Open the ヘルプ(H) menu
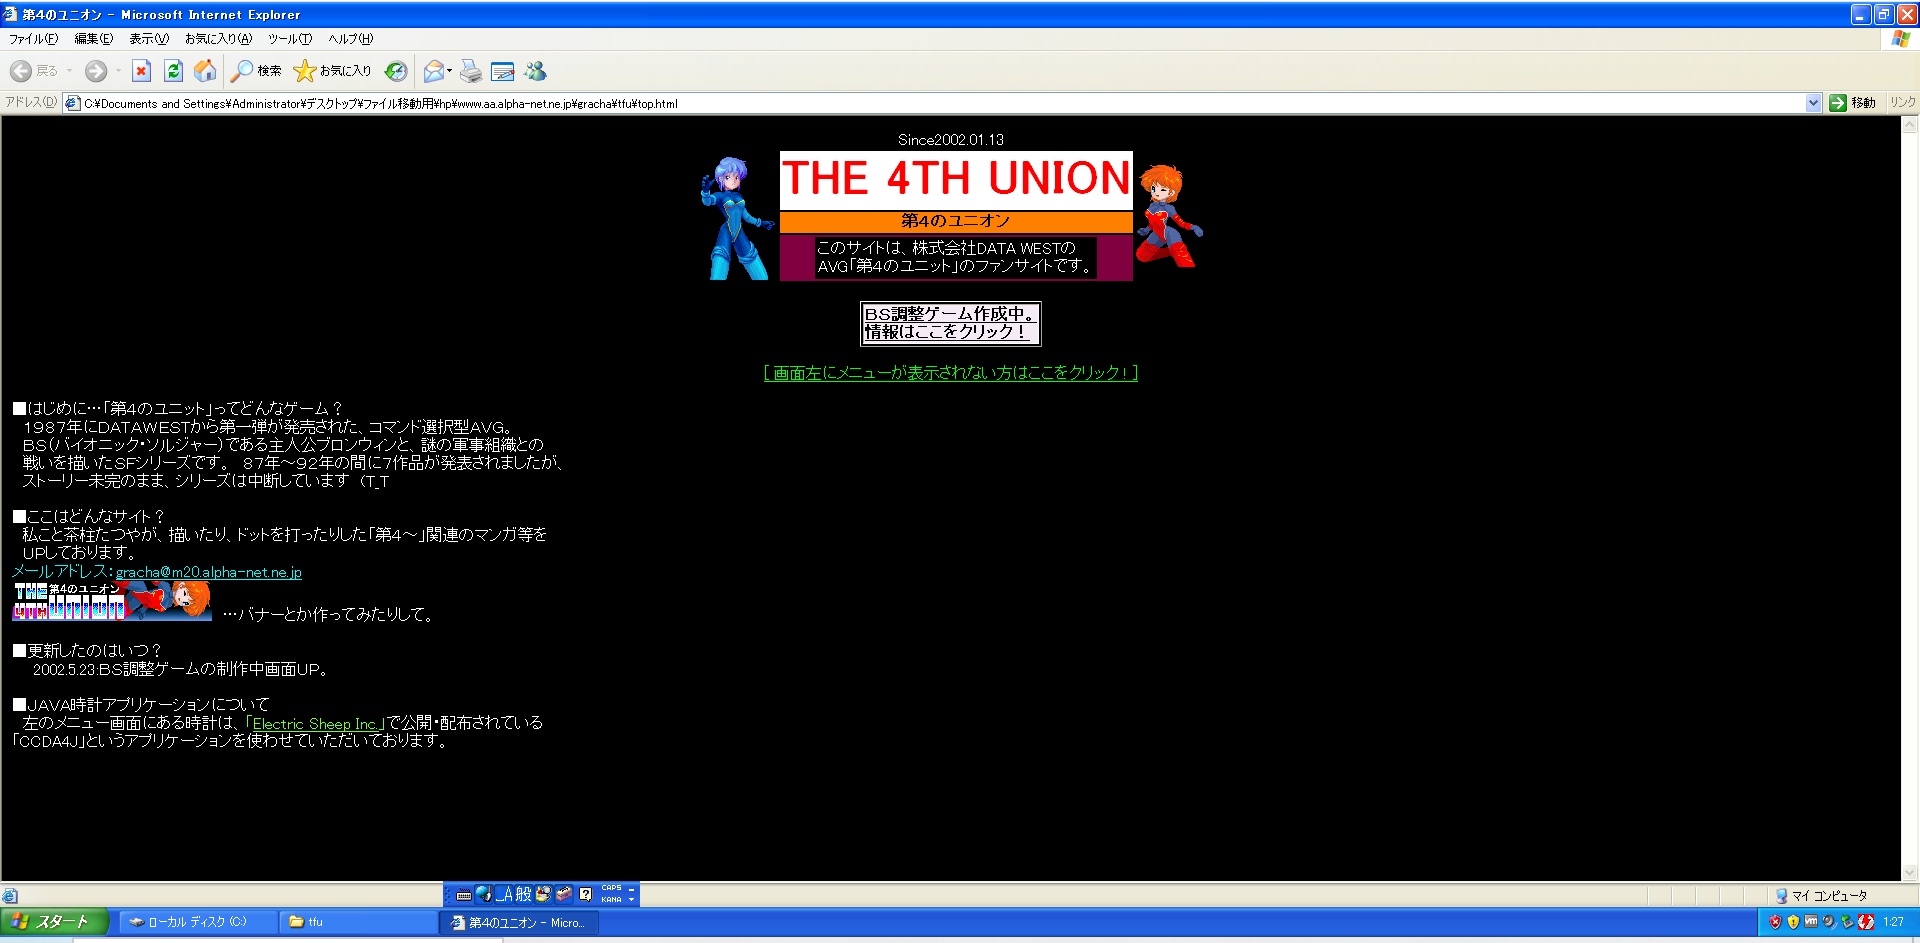 pos(350,39)
